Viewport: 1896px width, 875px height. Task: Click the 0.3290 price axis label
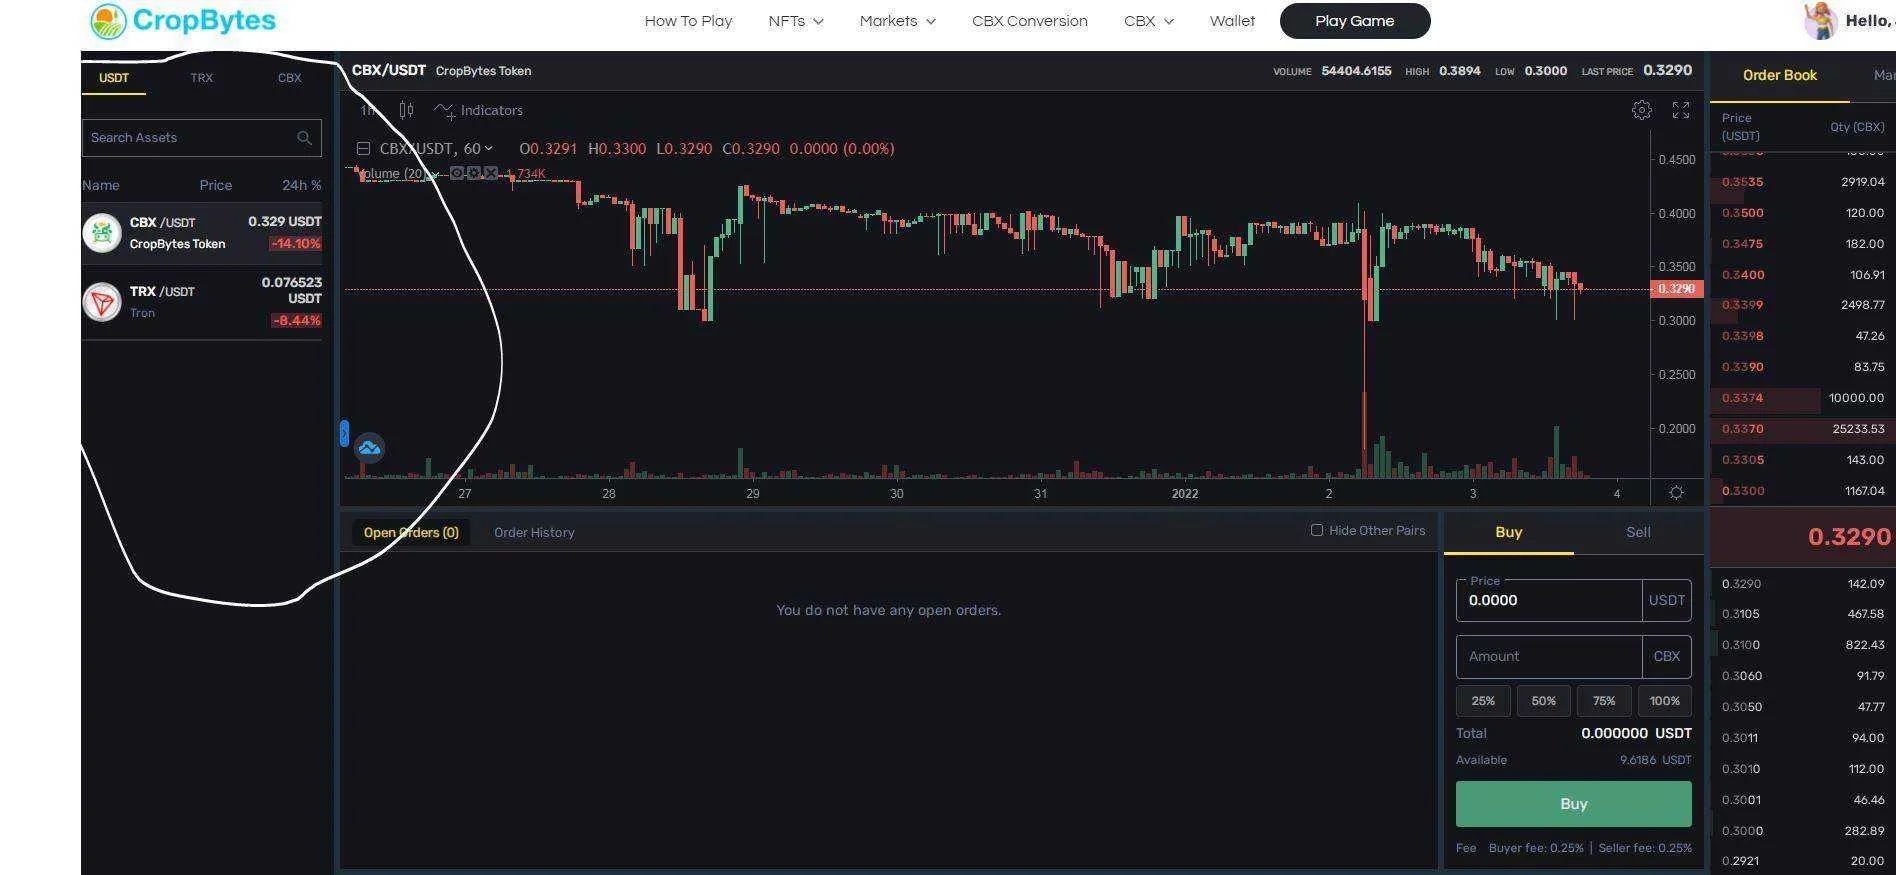coord(1676,289)
